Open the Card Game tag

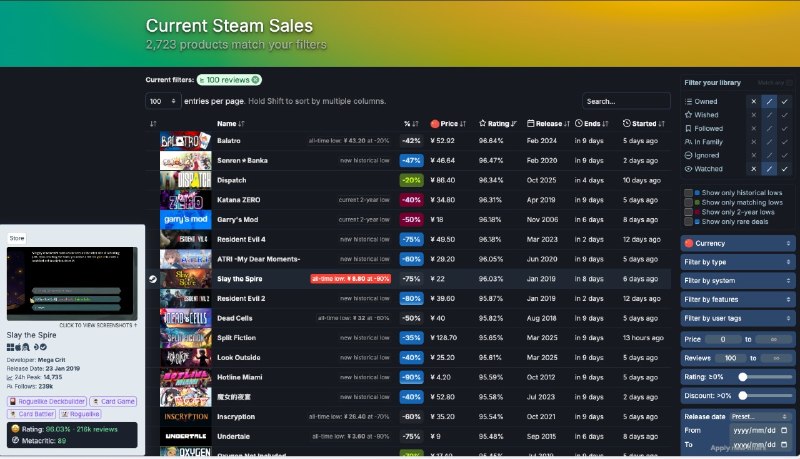[x=113, y=401]
